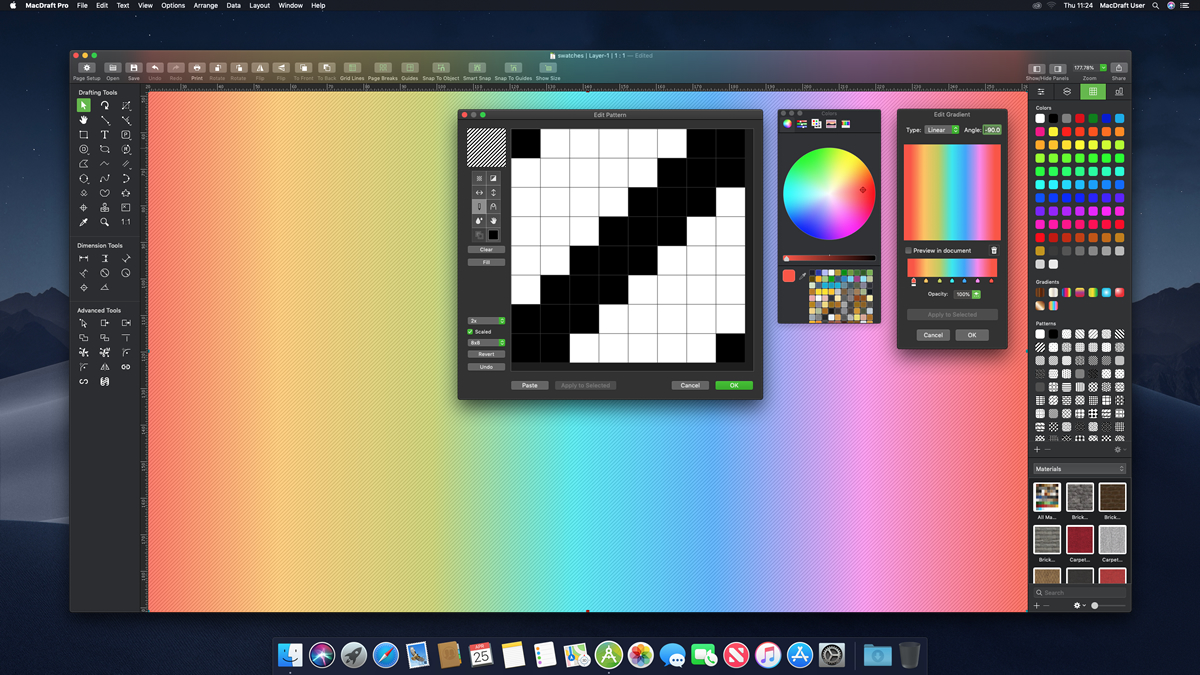Choose the paint bucket tool in Edit Pattern
The image size is (1200, 675).
coord(479,221)
